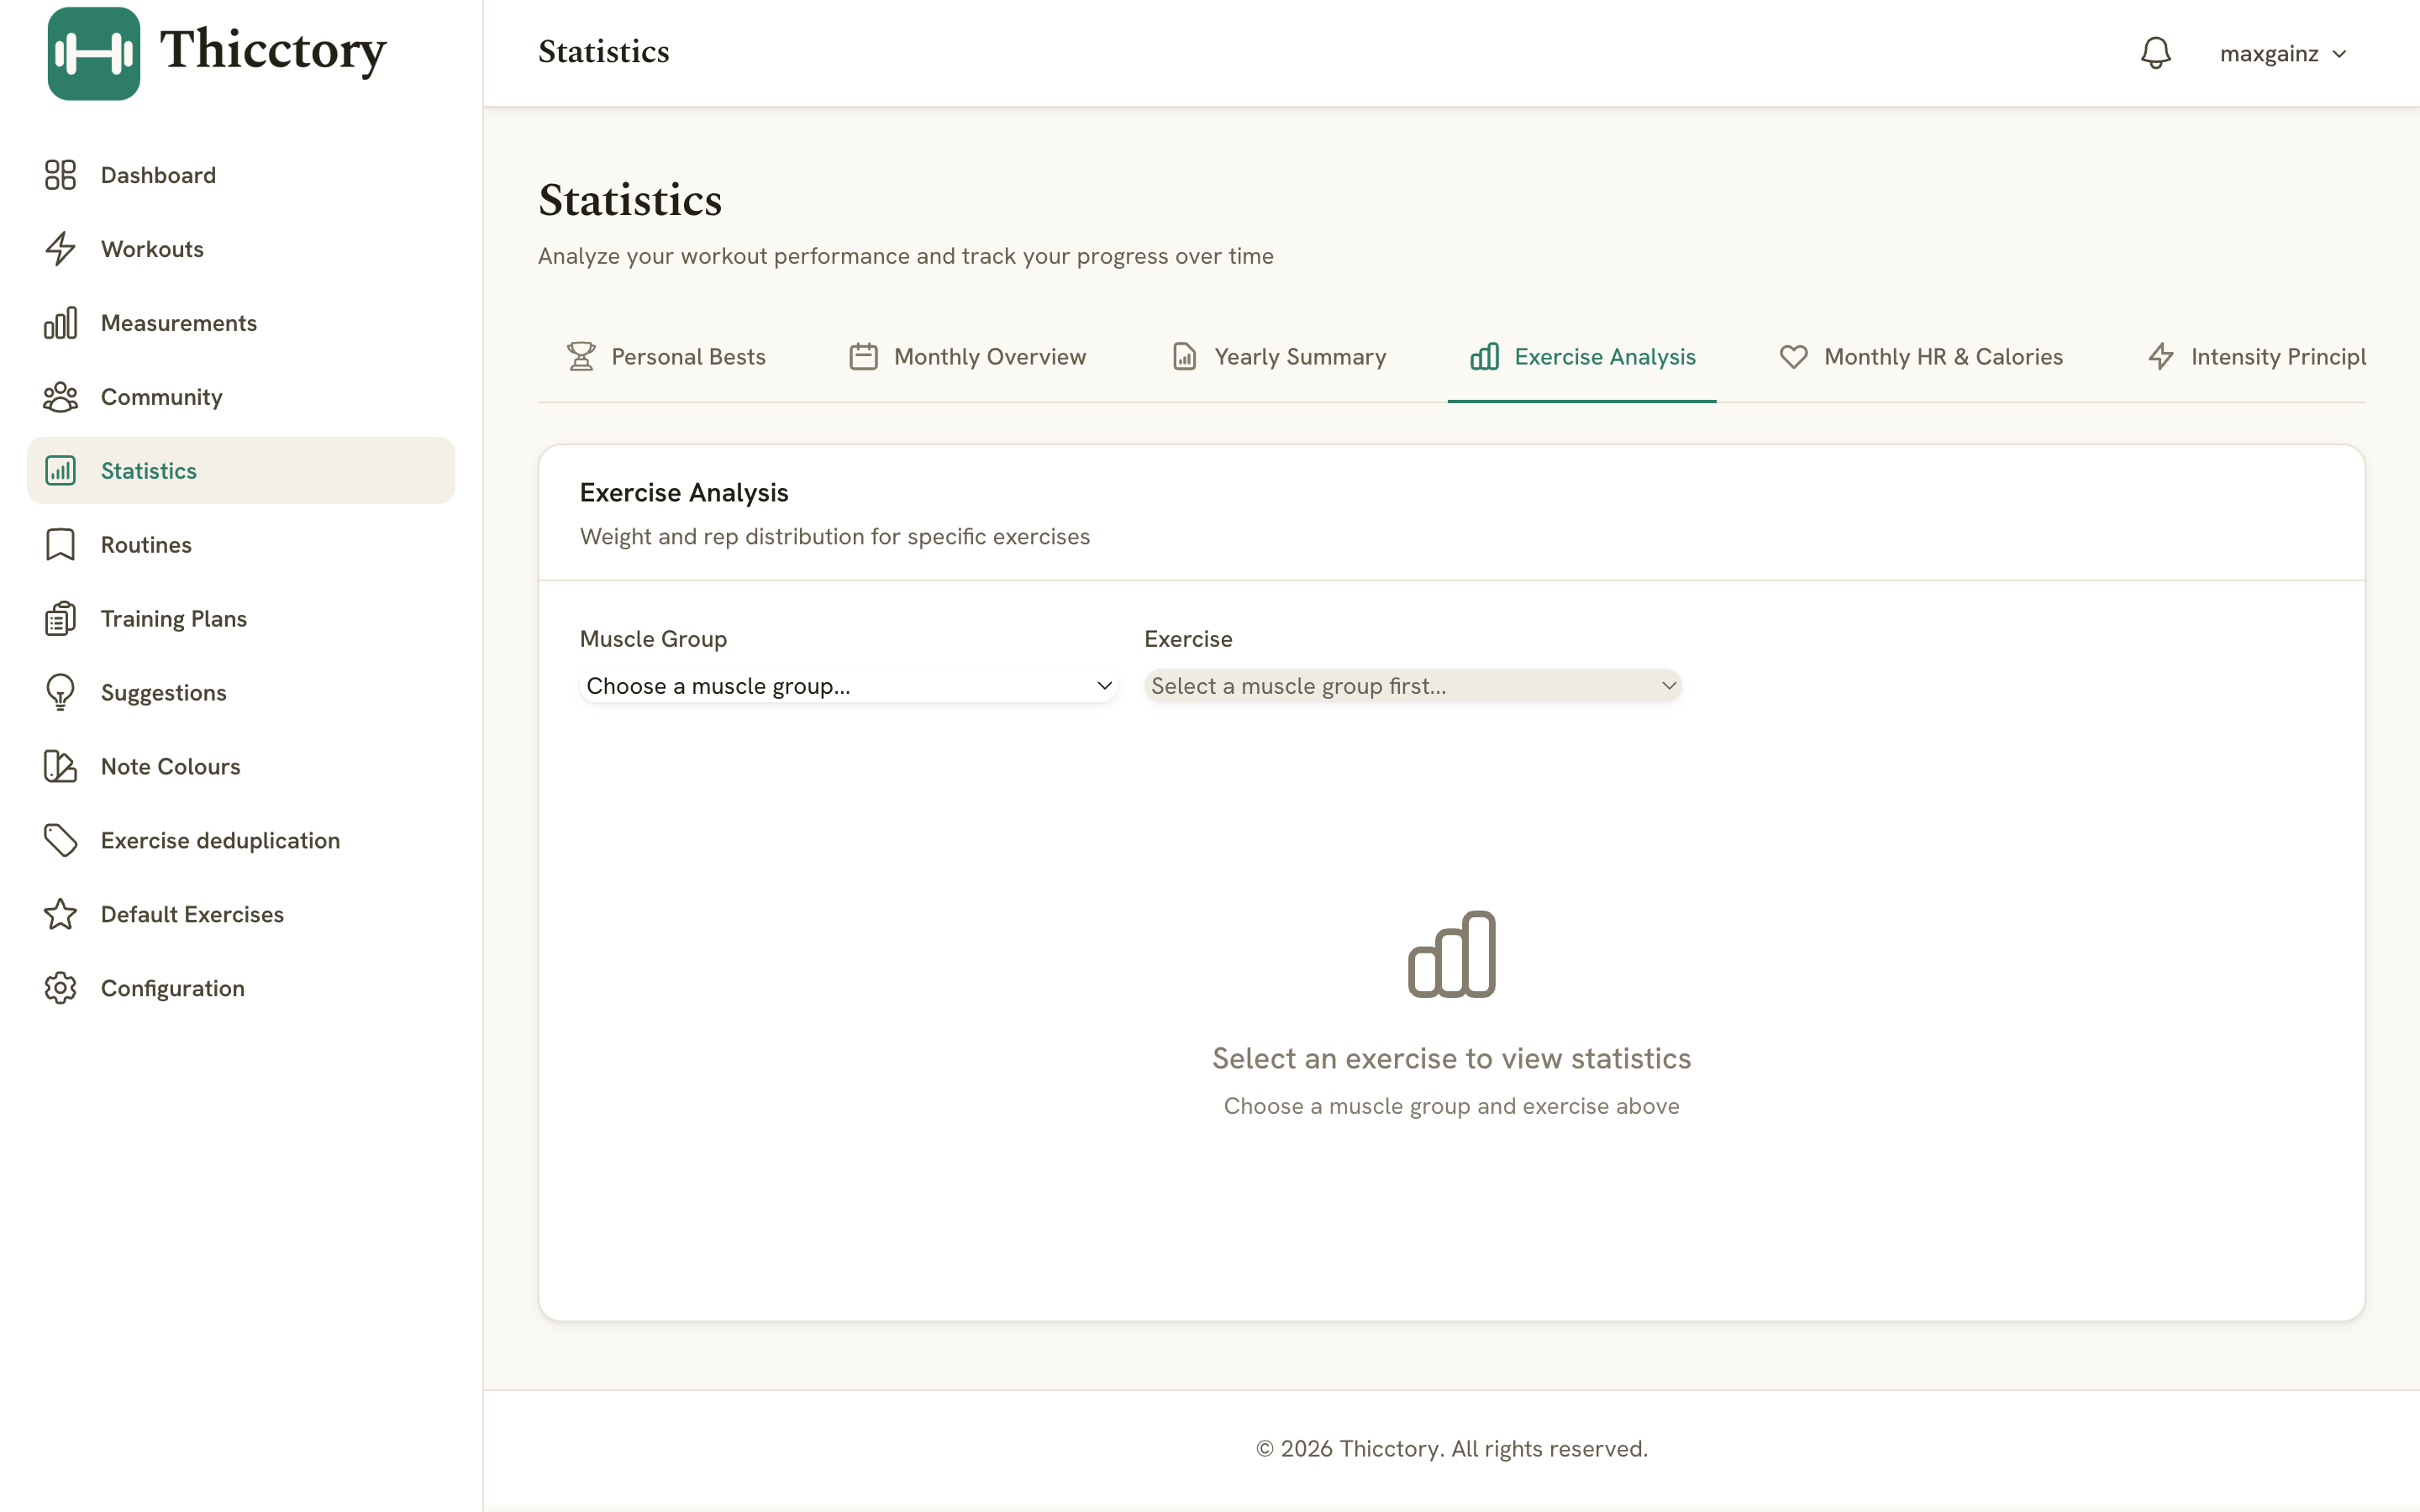This screenshot has height=1512, width=2420.
Task: Click the Thicctory dumbbell logo icon
Action: pyautogui.click(x=94, y=54)
